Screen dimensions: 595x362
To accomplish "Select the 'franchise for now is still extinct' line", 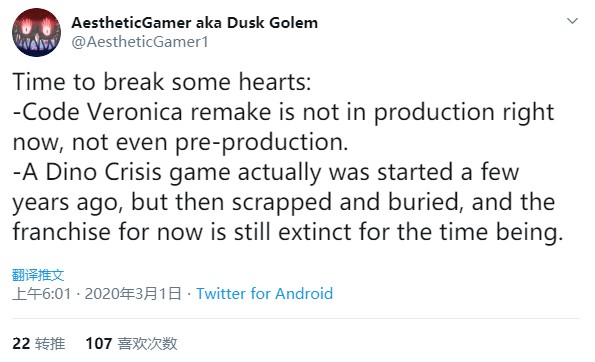I will tap(288, 232).
